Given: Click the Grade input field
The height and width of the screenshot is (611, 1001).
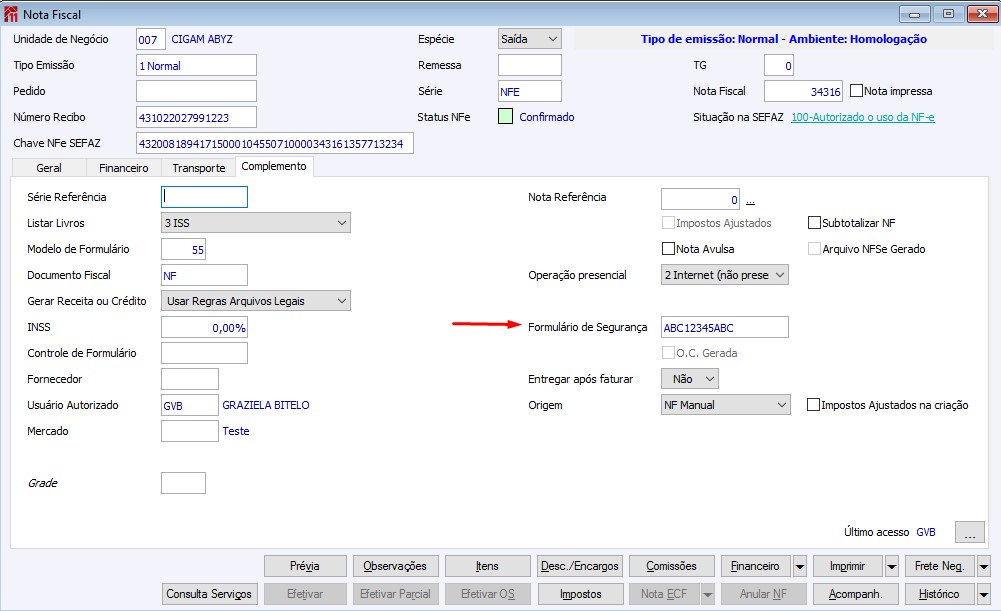Looking at the screenshot, I should point(183,483).
